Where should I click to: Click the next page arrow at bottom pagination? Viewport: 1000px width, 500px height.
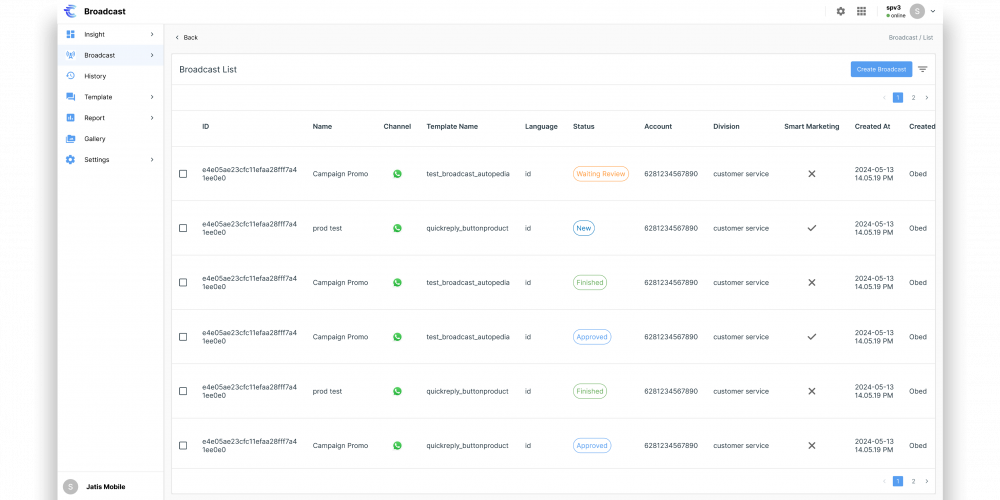(927, 481)
